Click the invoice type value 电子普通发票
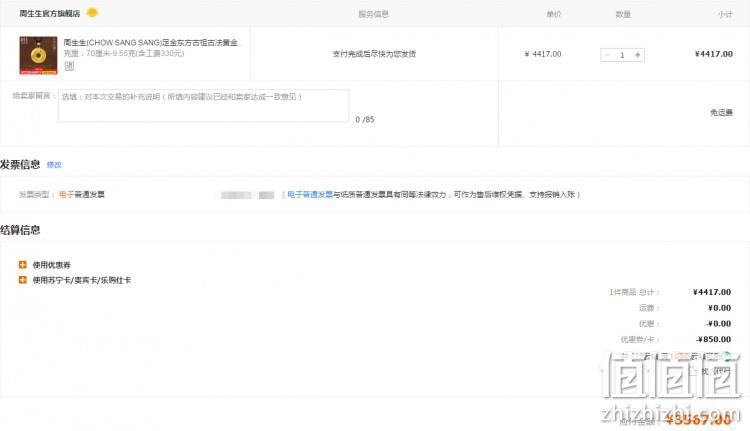Screen dimensions: 750x431 (81, 194)
